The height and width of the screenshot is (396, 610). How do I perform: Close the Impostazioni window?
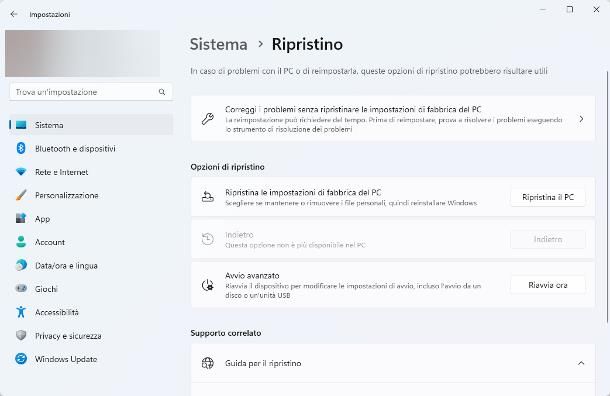click(x=596, y=9)
